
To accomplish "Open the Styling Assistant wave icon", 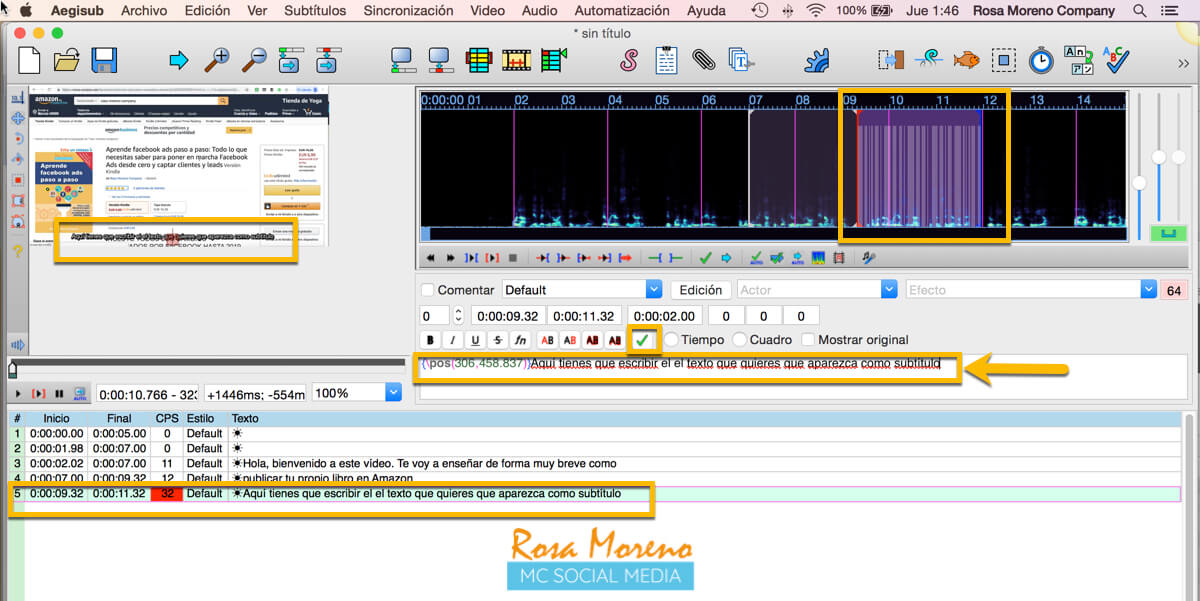I will point(930,60).
